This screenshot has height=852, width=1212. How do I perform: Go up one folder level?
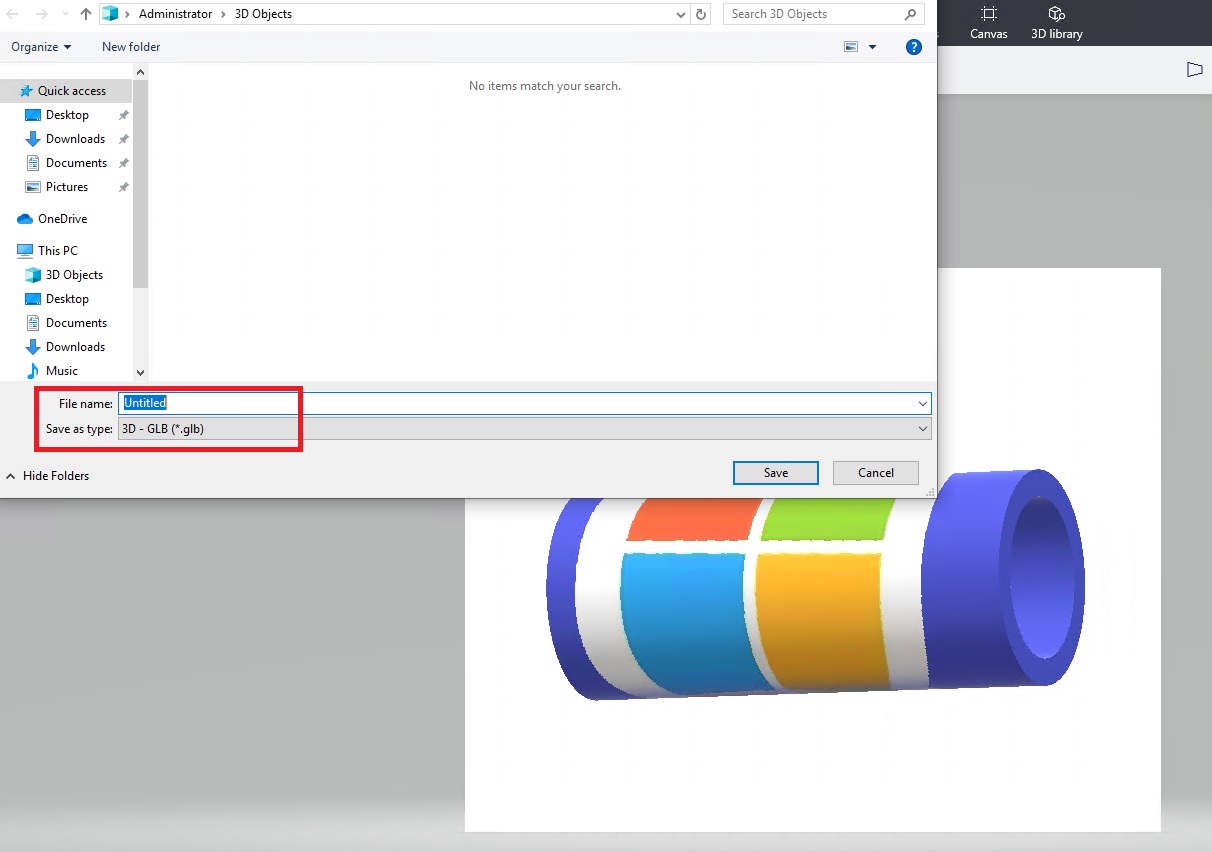pos(86,14)
